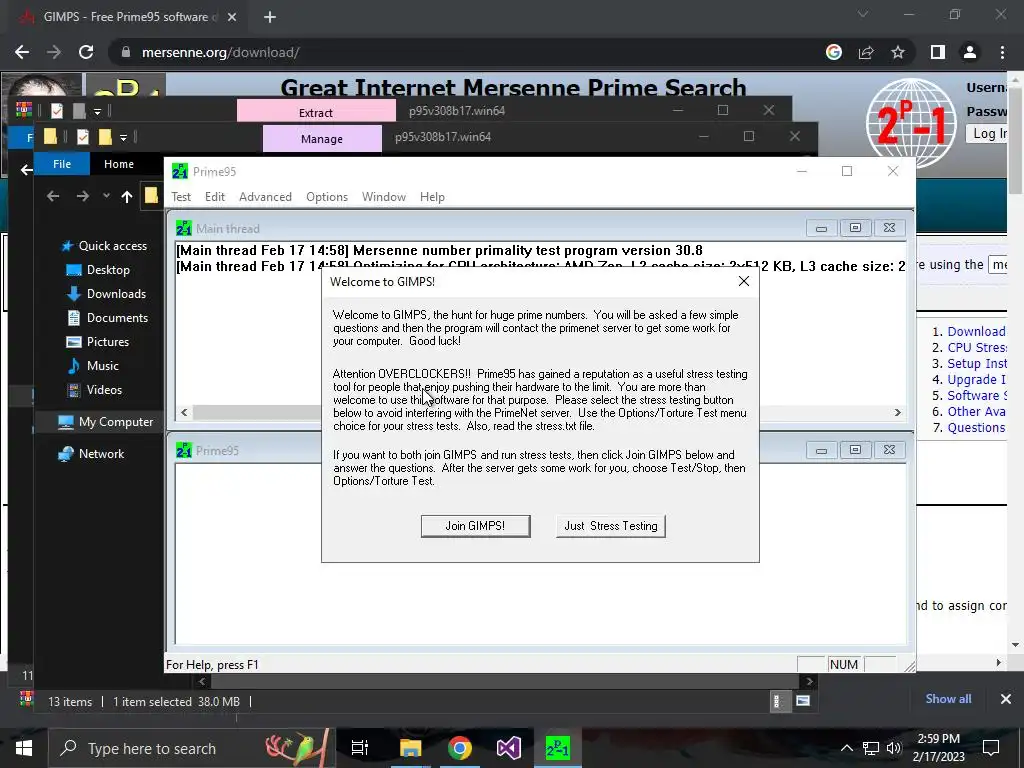
Task: Open the Advanced menu in Prime95
Action: [x=265, y=197]
